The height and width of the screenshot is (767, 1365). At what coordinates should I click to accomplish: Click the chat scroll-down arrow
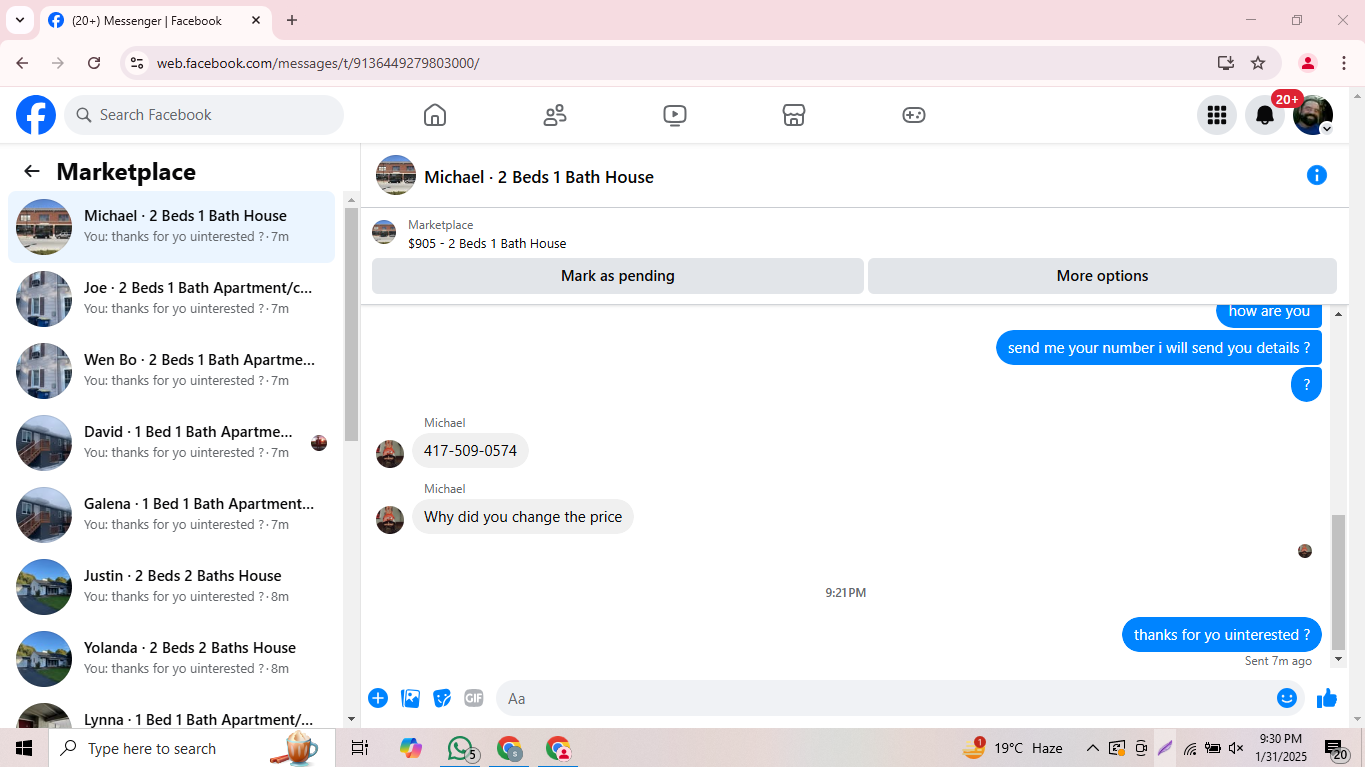1339,659
